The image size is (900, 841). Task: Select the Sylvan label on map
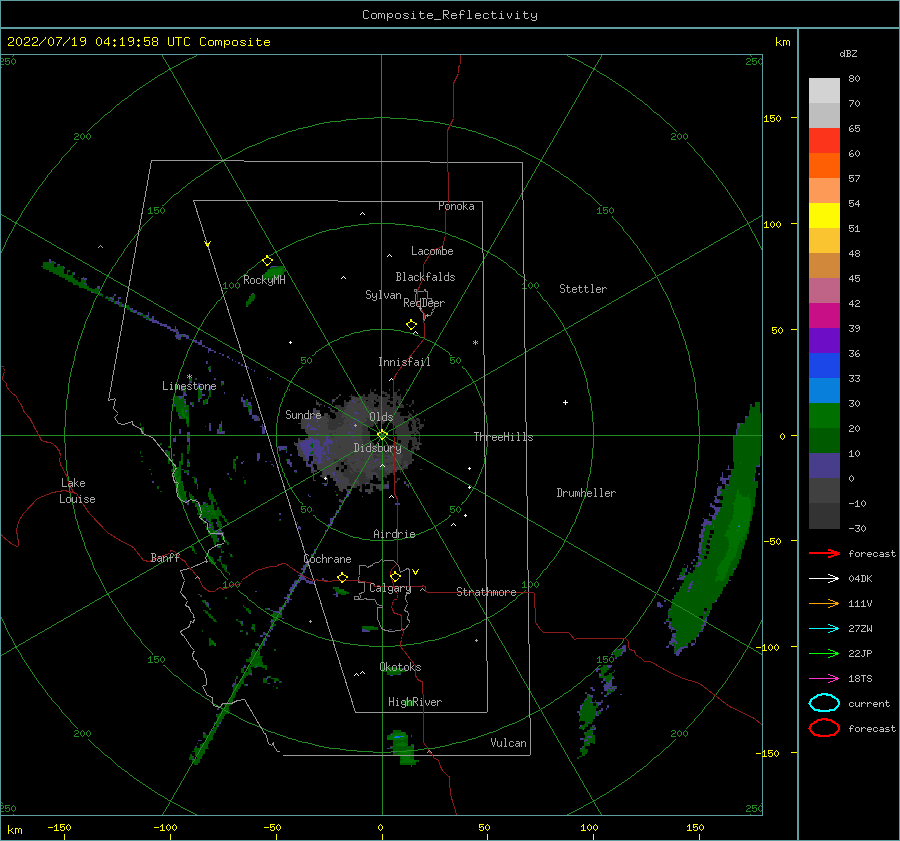[x=383, y=295]
